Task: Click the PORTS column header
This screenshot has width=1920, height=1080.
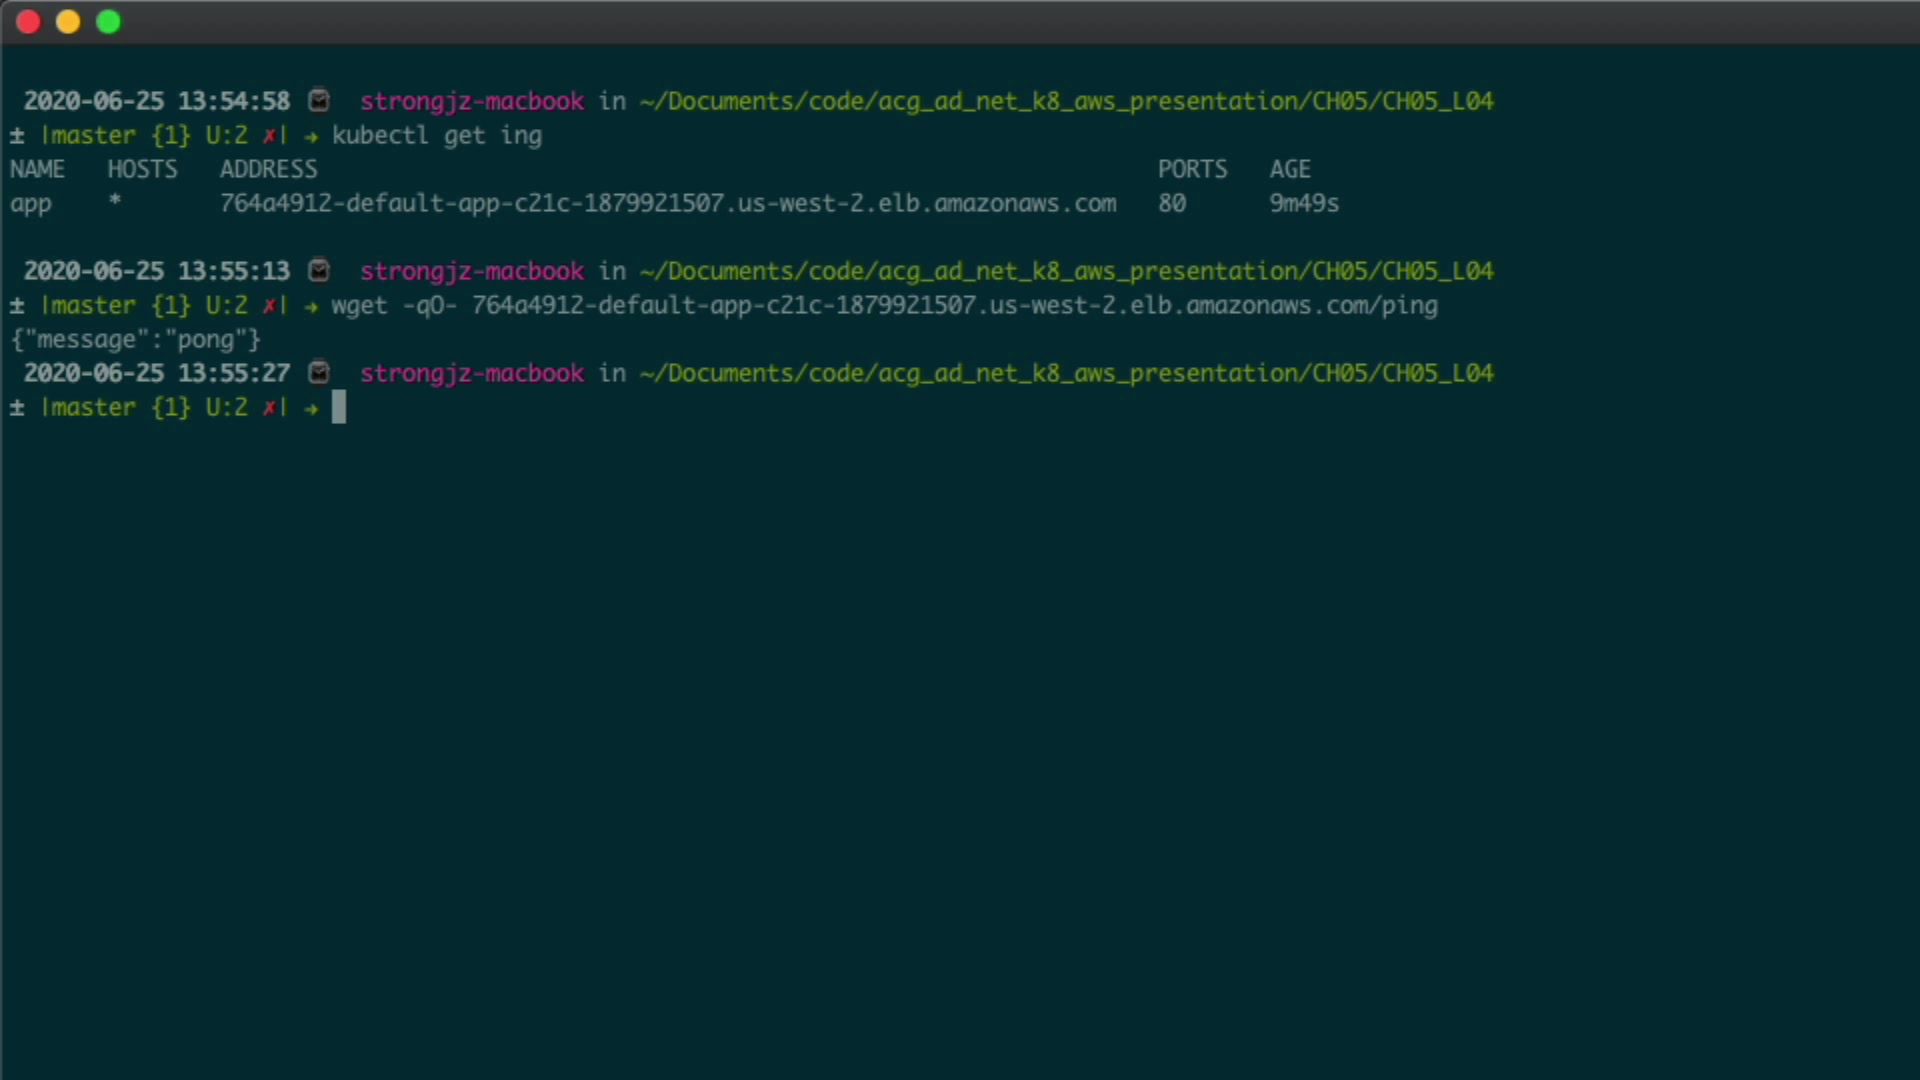Action: click(1192, 170)
